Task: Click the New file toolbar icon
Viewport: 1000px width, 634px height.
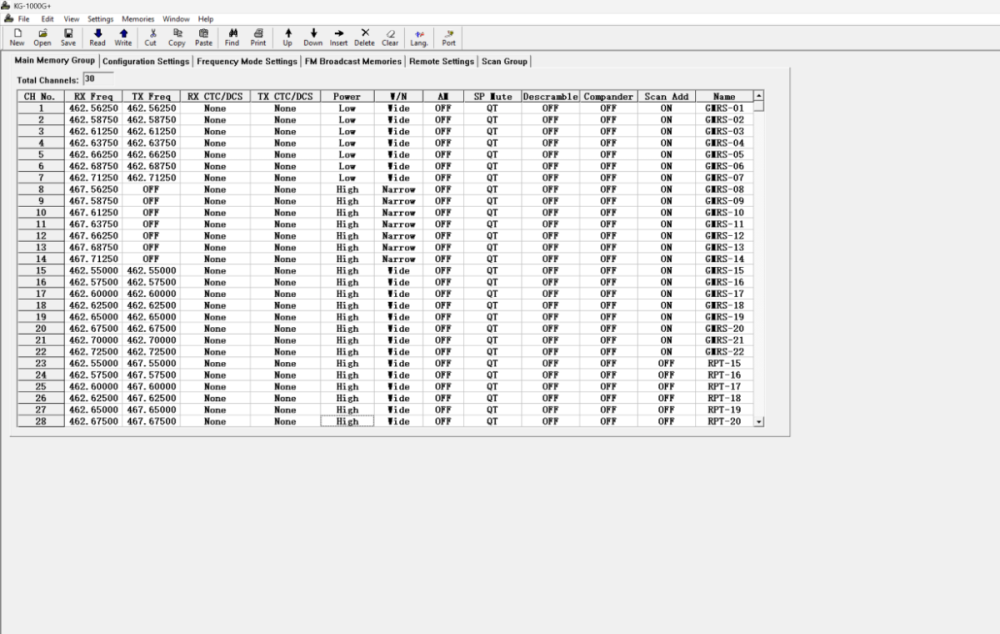Action: [17, 37]
